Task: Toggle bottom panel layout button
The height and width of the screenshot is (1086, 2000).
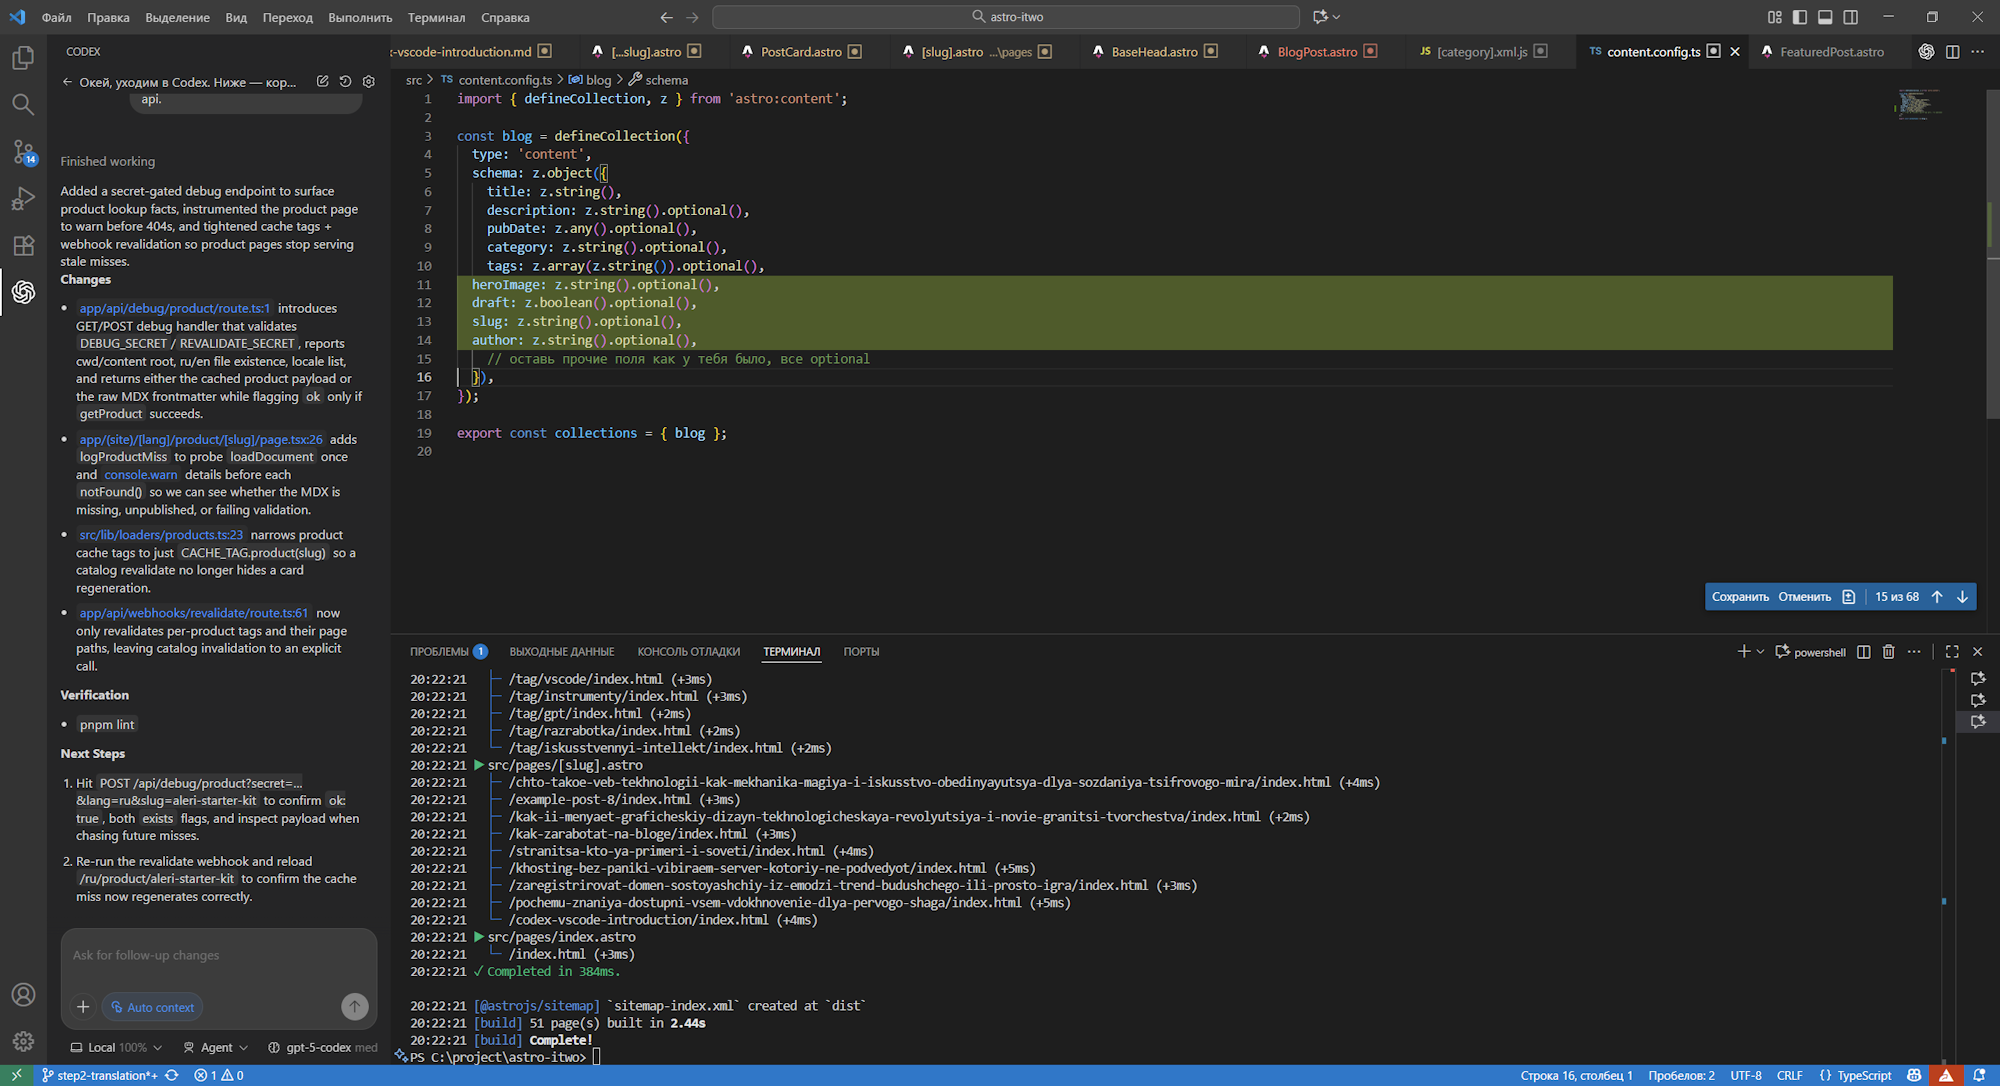Action: tap(1825, 17)
